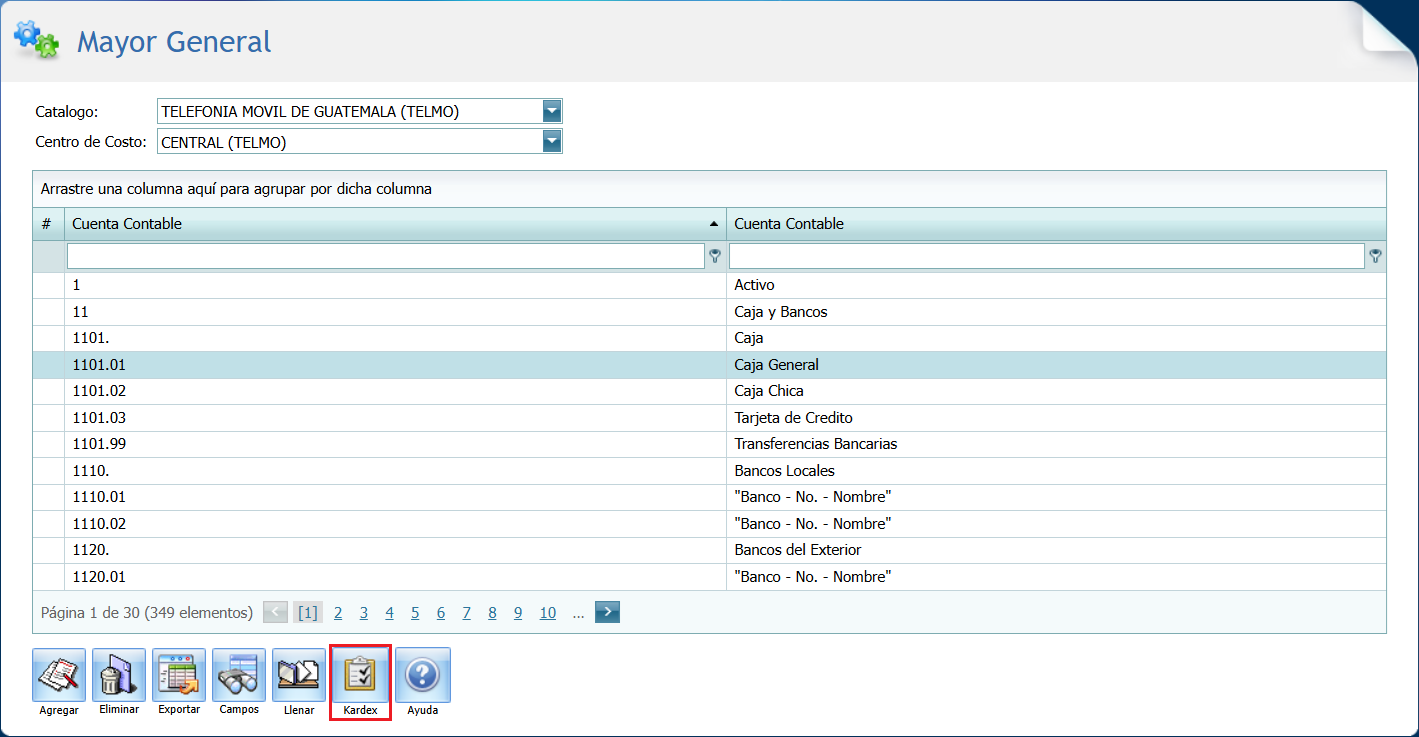The width and height of the screenshot is (1419, 737).
Task: Click the account code filter input field
Action: 385,256
